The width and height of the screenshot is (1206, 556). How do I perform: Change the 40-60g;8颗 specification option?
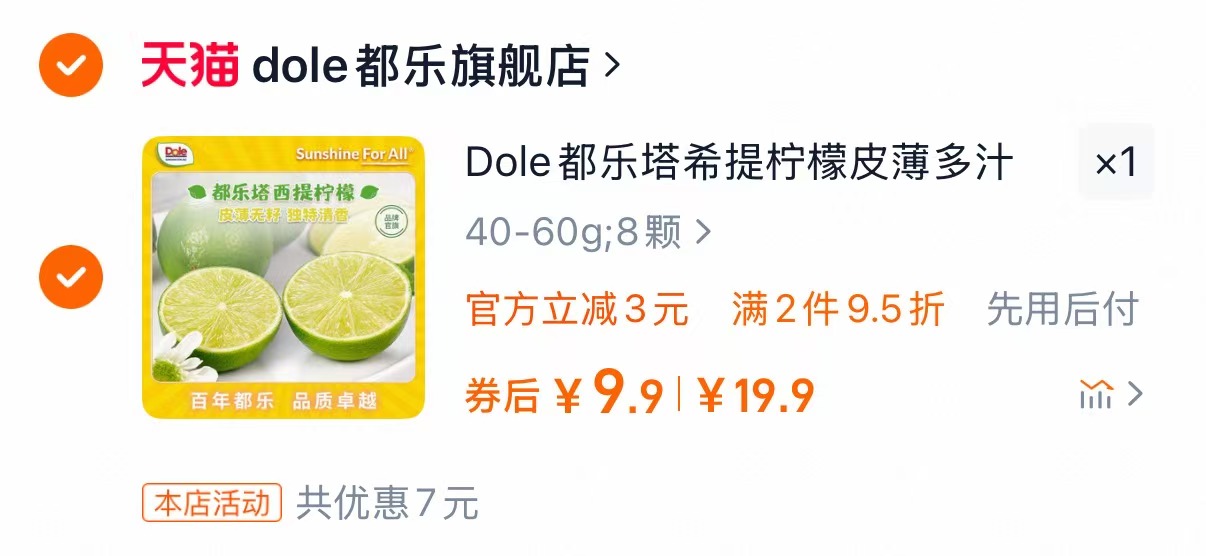(573, 233)
